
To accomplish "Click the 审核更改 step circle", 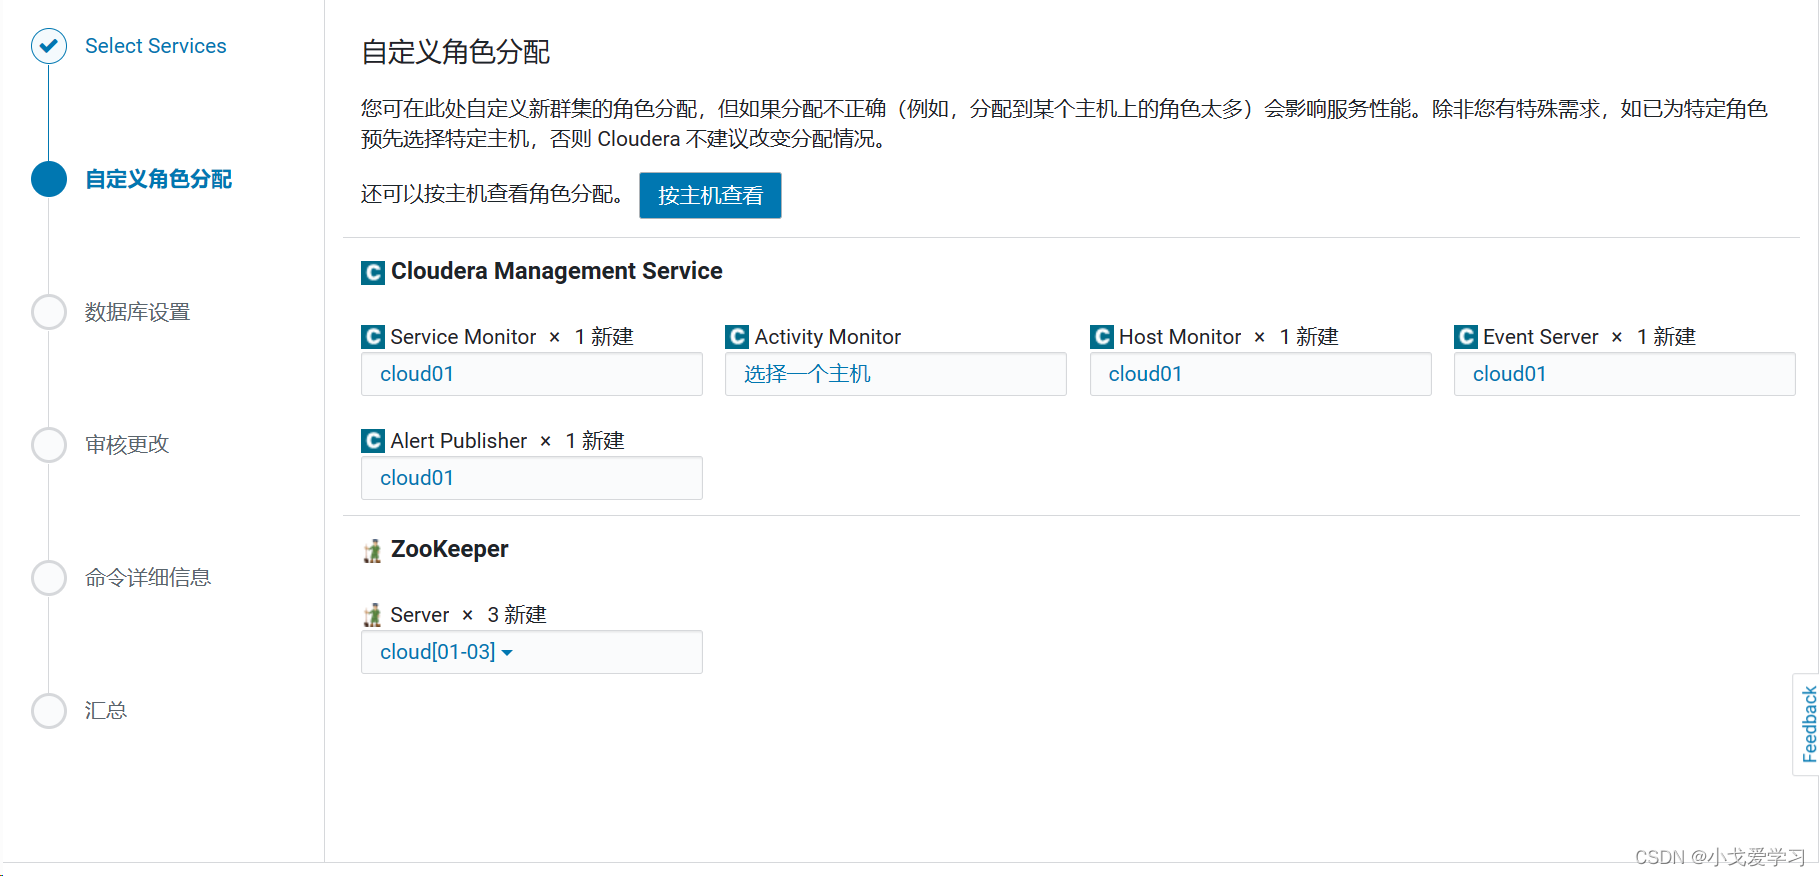I will tap(49, 445).
